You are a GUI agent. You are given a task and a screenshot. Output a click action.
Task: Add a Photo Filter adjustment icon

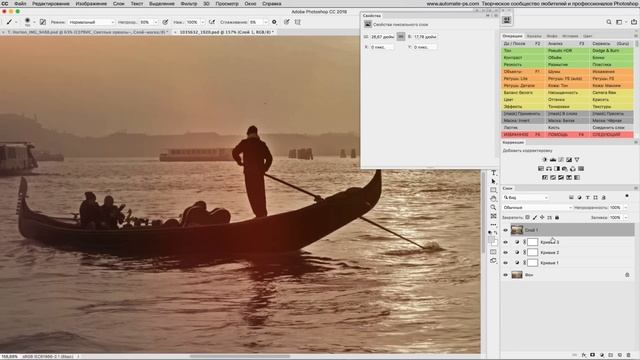coord(565,169)
